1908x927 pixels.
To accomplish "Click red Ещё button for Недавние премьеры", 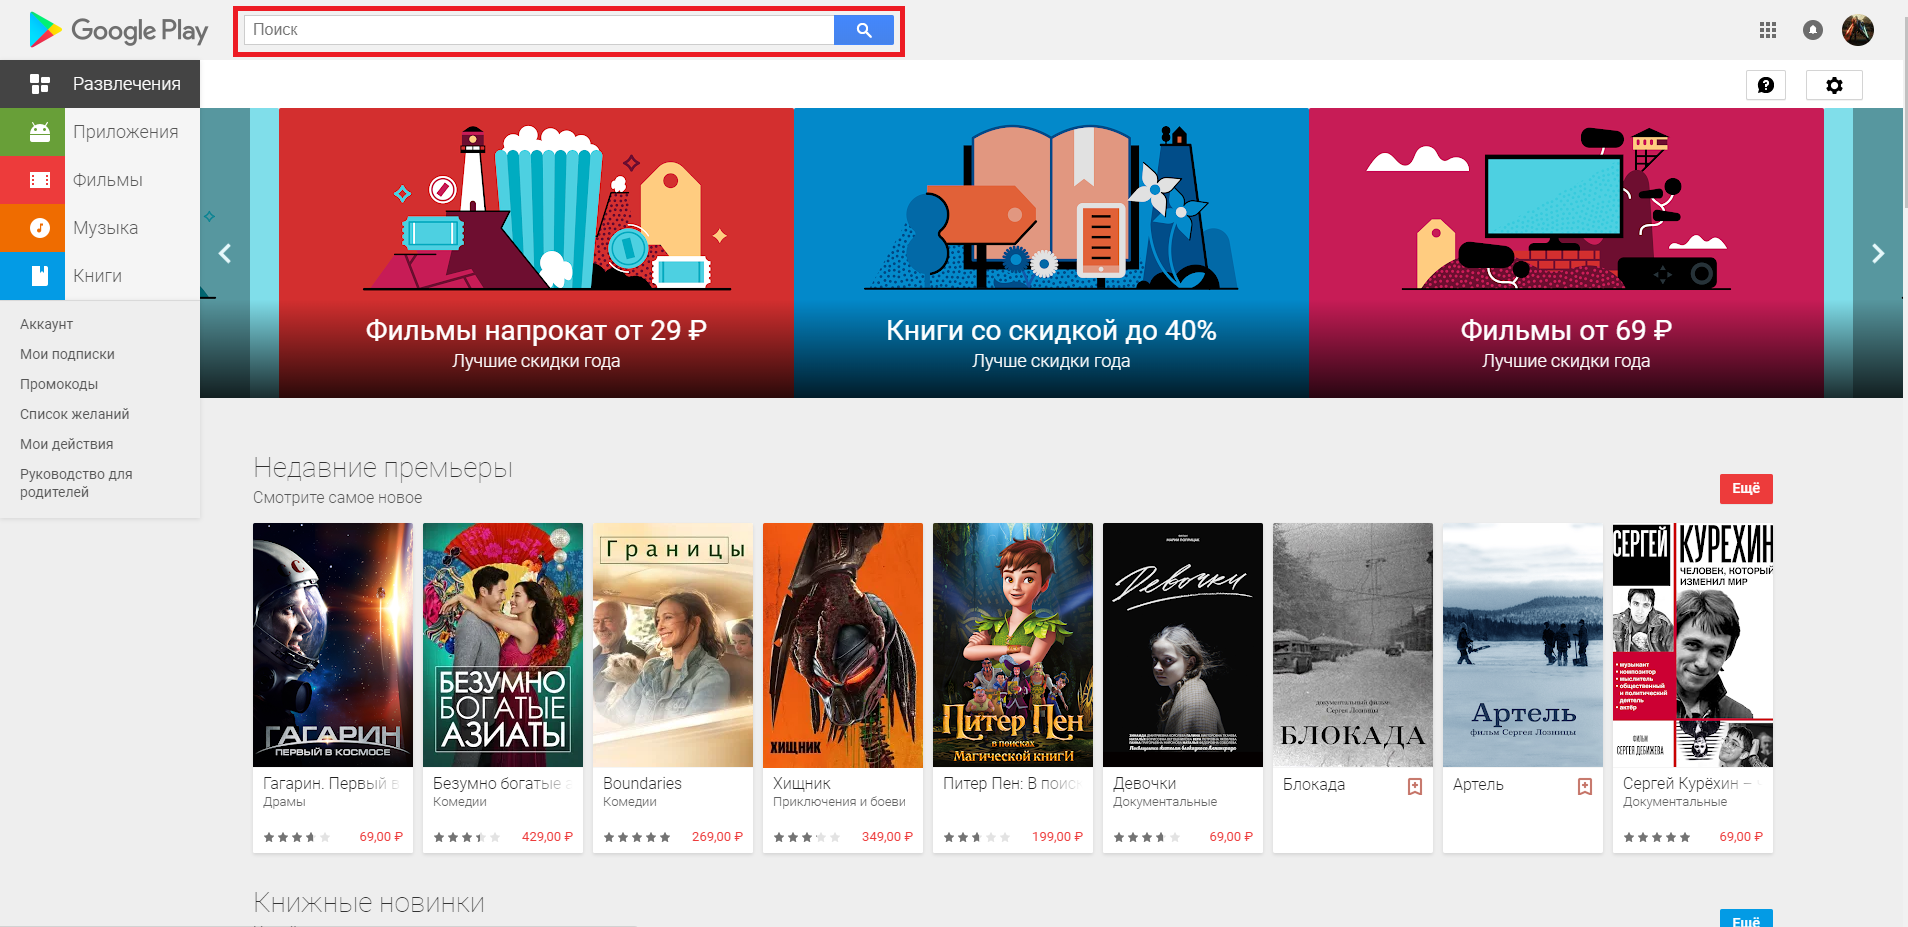I will tap(1746, 488).
